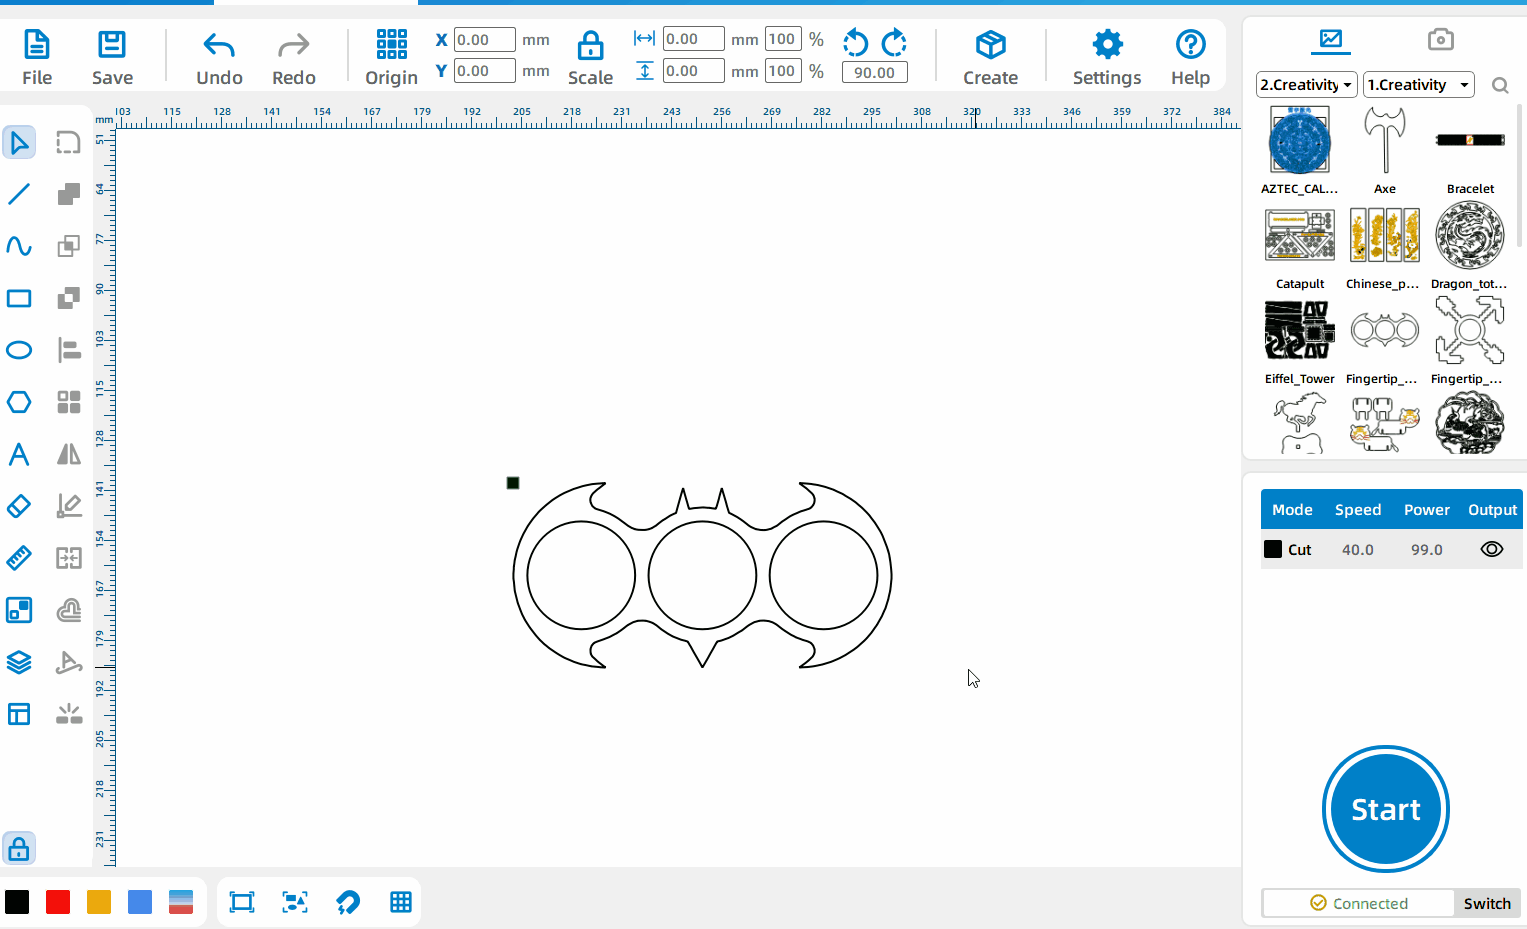Open the Settings panel

click(x=1107, y=59)
